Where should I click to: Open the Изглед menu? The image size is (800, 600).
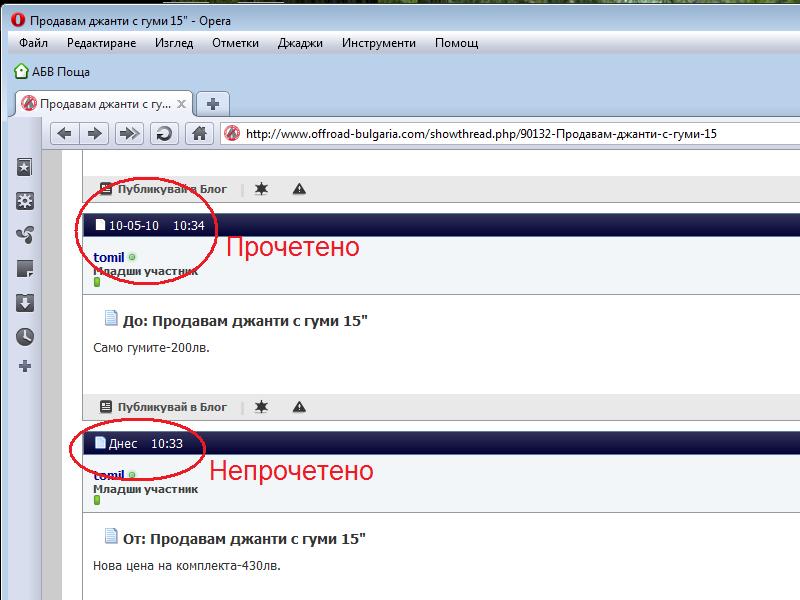coord(174,43)
